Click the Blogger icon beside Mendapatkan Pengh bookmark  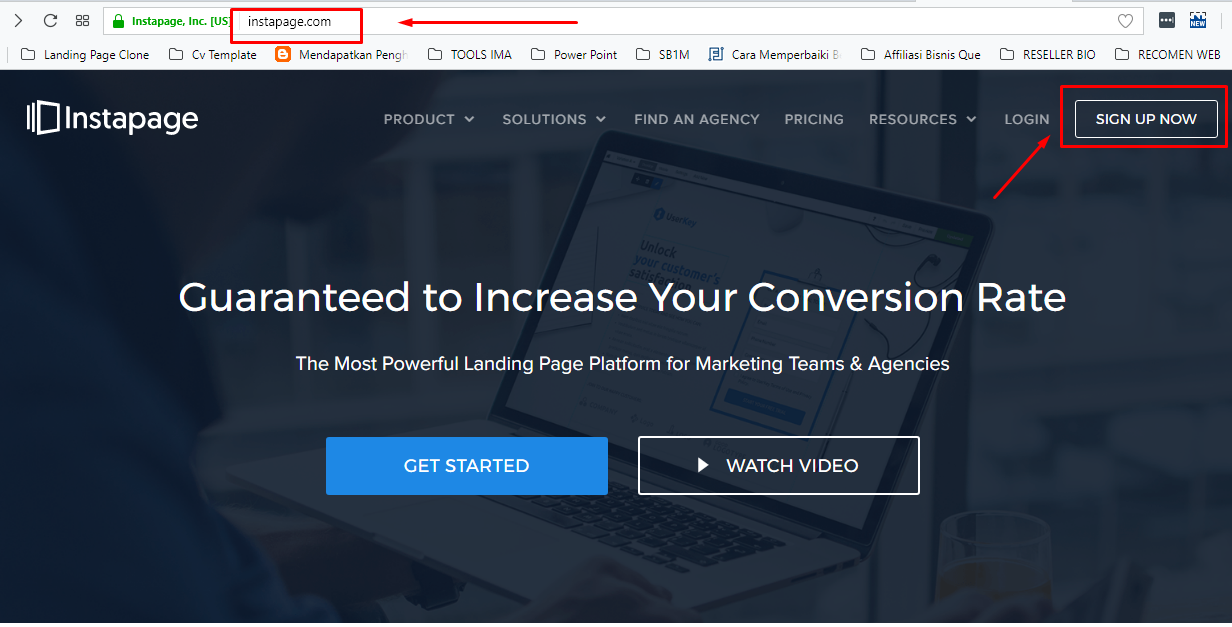(x=282, y=54)
